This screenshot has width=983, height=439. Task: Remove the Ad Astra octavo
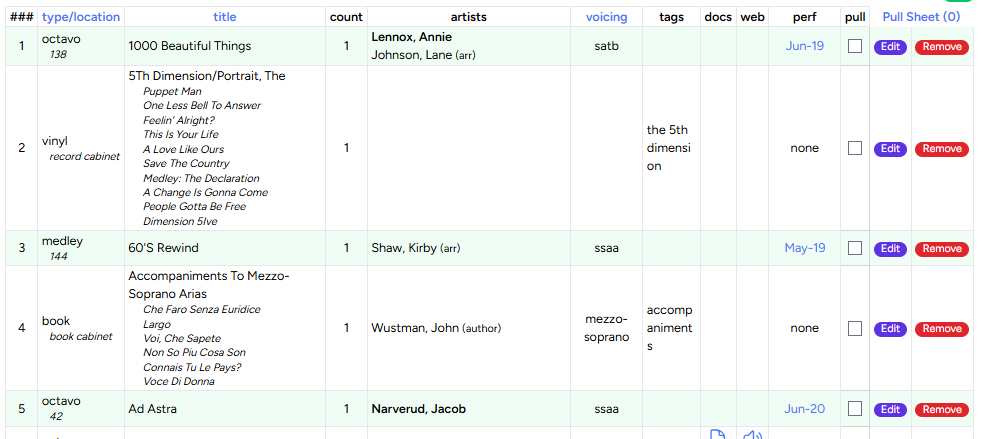pos(941,409)
